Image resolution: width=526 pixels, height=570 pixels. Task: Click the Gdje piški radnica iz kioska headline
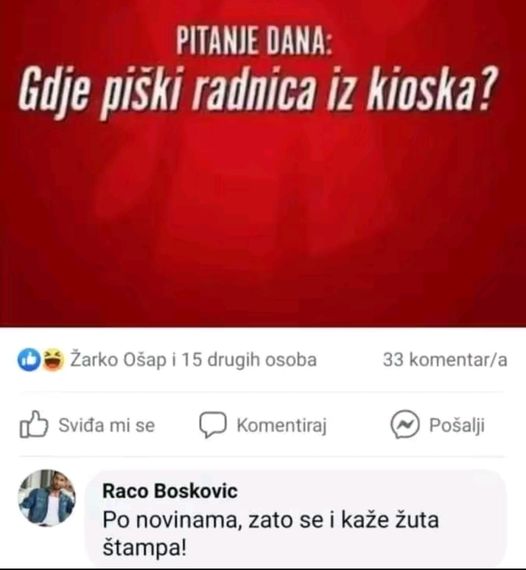(257, 91)
